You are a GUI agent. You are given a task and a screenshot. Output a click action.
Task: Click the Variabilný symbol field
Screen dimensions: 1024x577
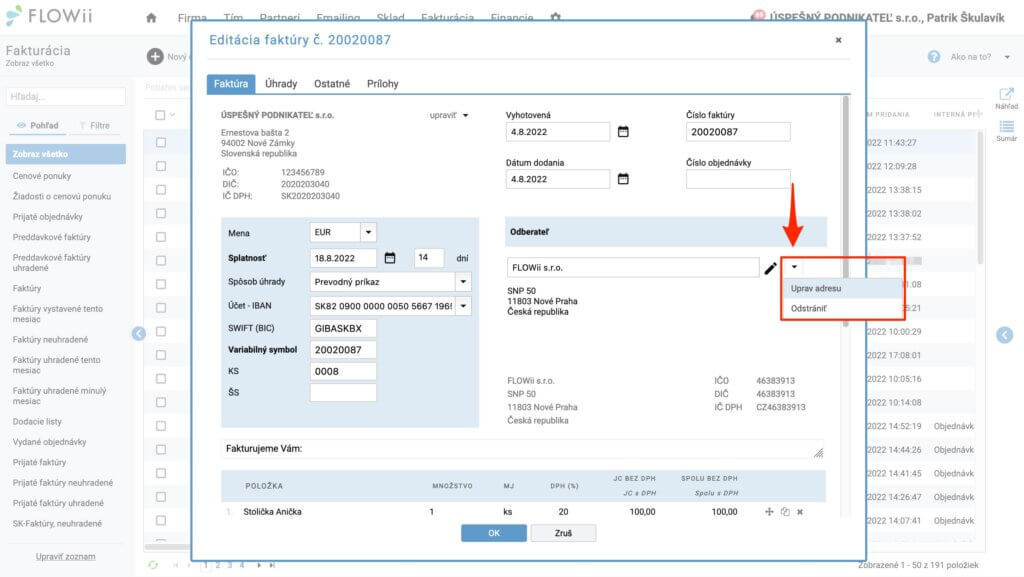343,350
